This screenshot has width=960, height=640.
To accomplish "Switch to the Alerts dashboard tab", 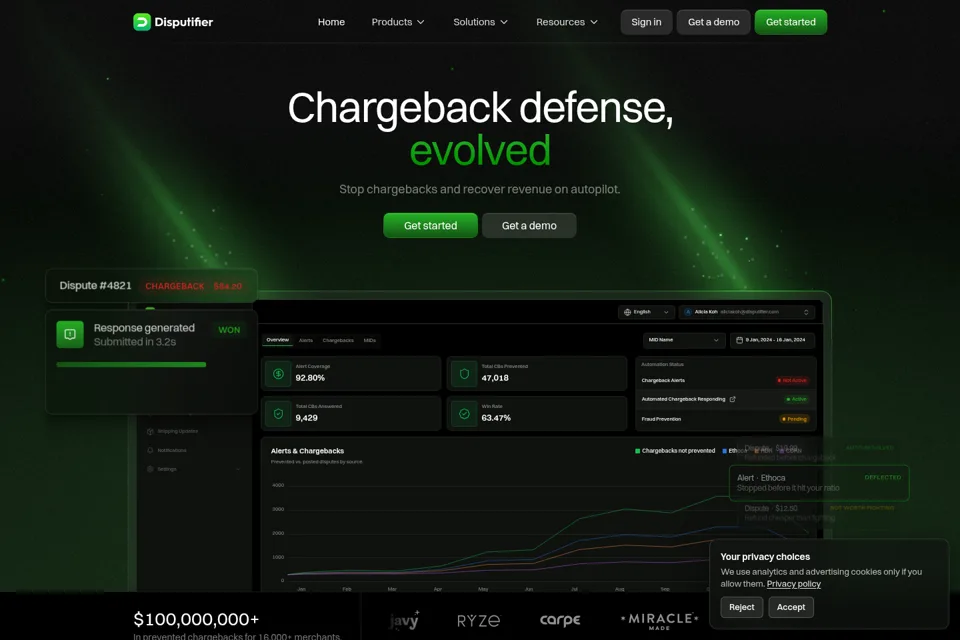I will tap(306, 341).
